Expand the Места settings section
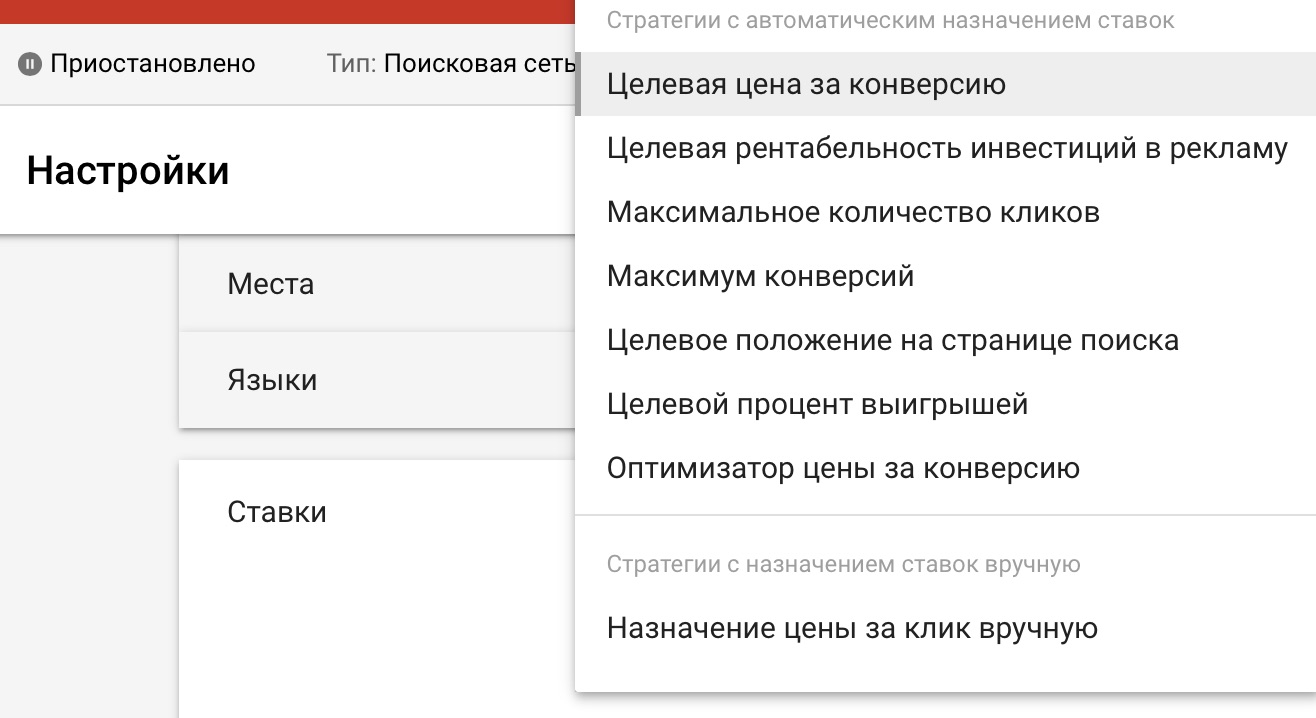1316x718 pixels. [x=271, y=285]
